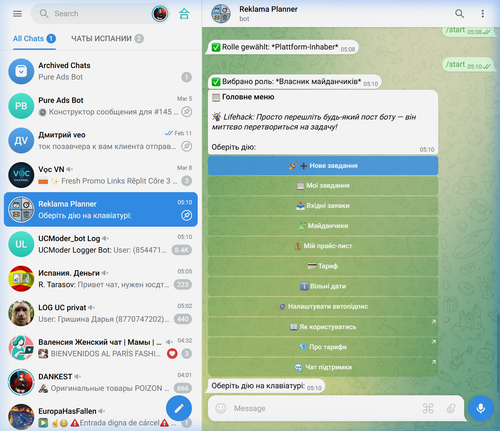Open the Vọc VN channel
This screenshot has width=500, height=431.
click(x=101, y=175)
